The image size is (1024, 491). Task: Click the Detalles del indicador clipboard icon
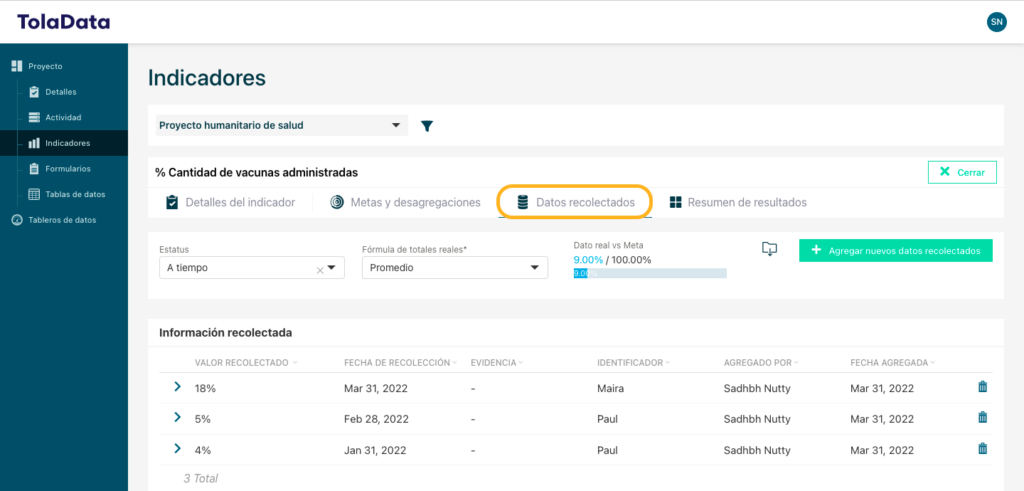tap(172, 202)
